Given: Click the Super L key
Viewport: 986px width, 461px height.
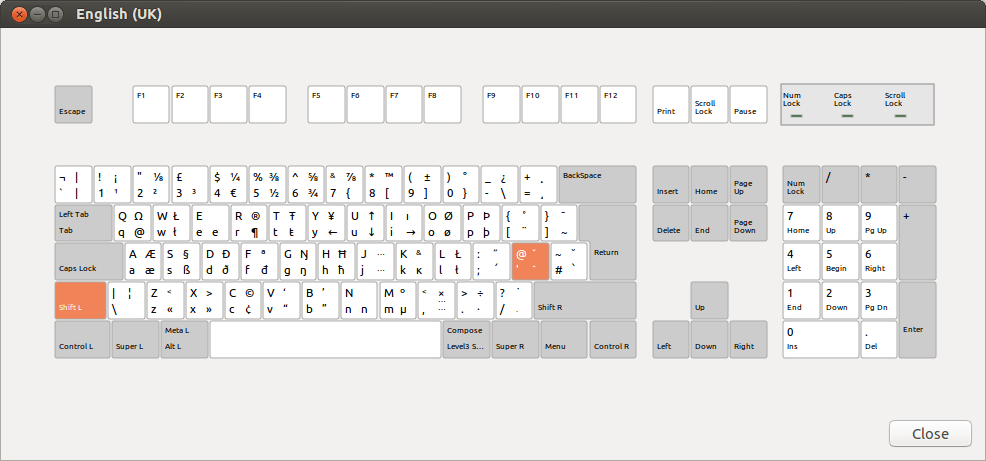Looking at the screenshot, I should 135,340.
